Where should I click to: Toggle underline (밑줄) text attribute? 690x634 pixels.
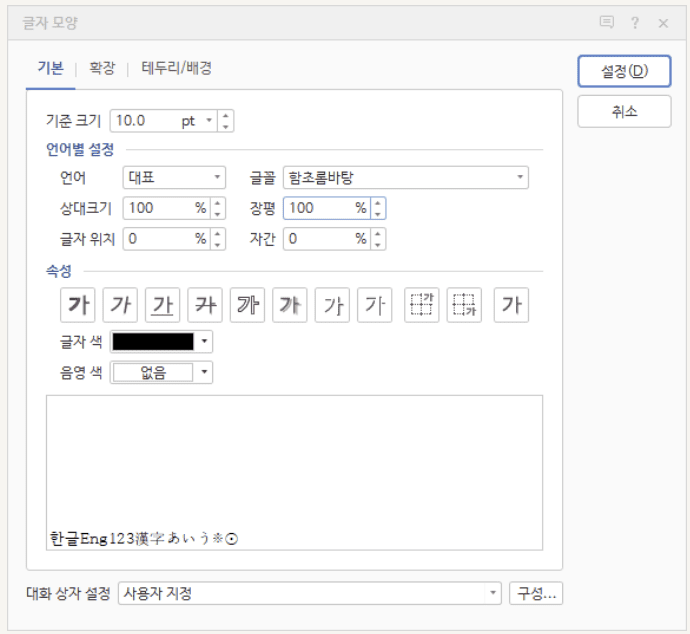pos(163,305)
